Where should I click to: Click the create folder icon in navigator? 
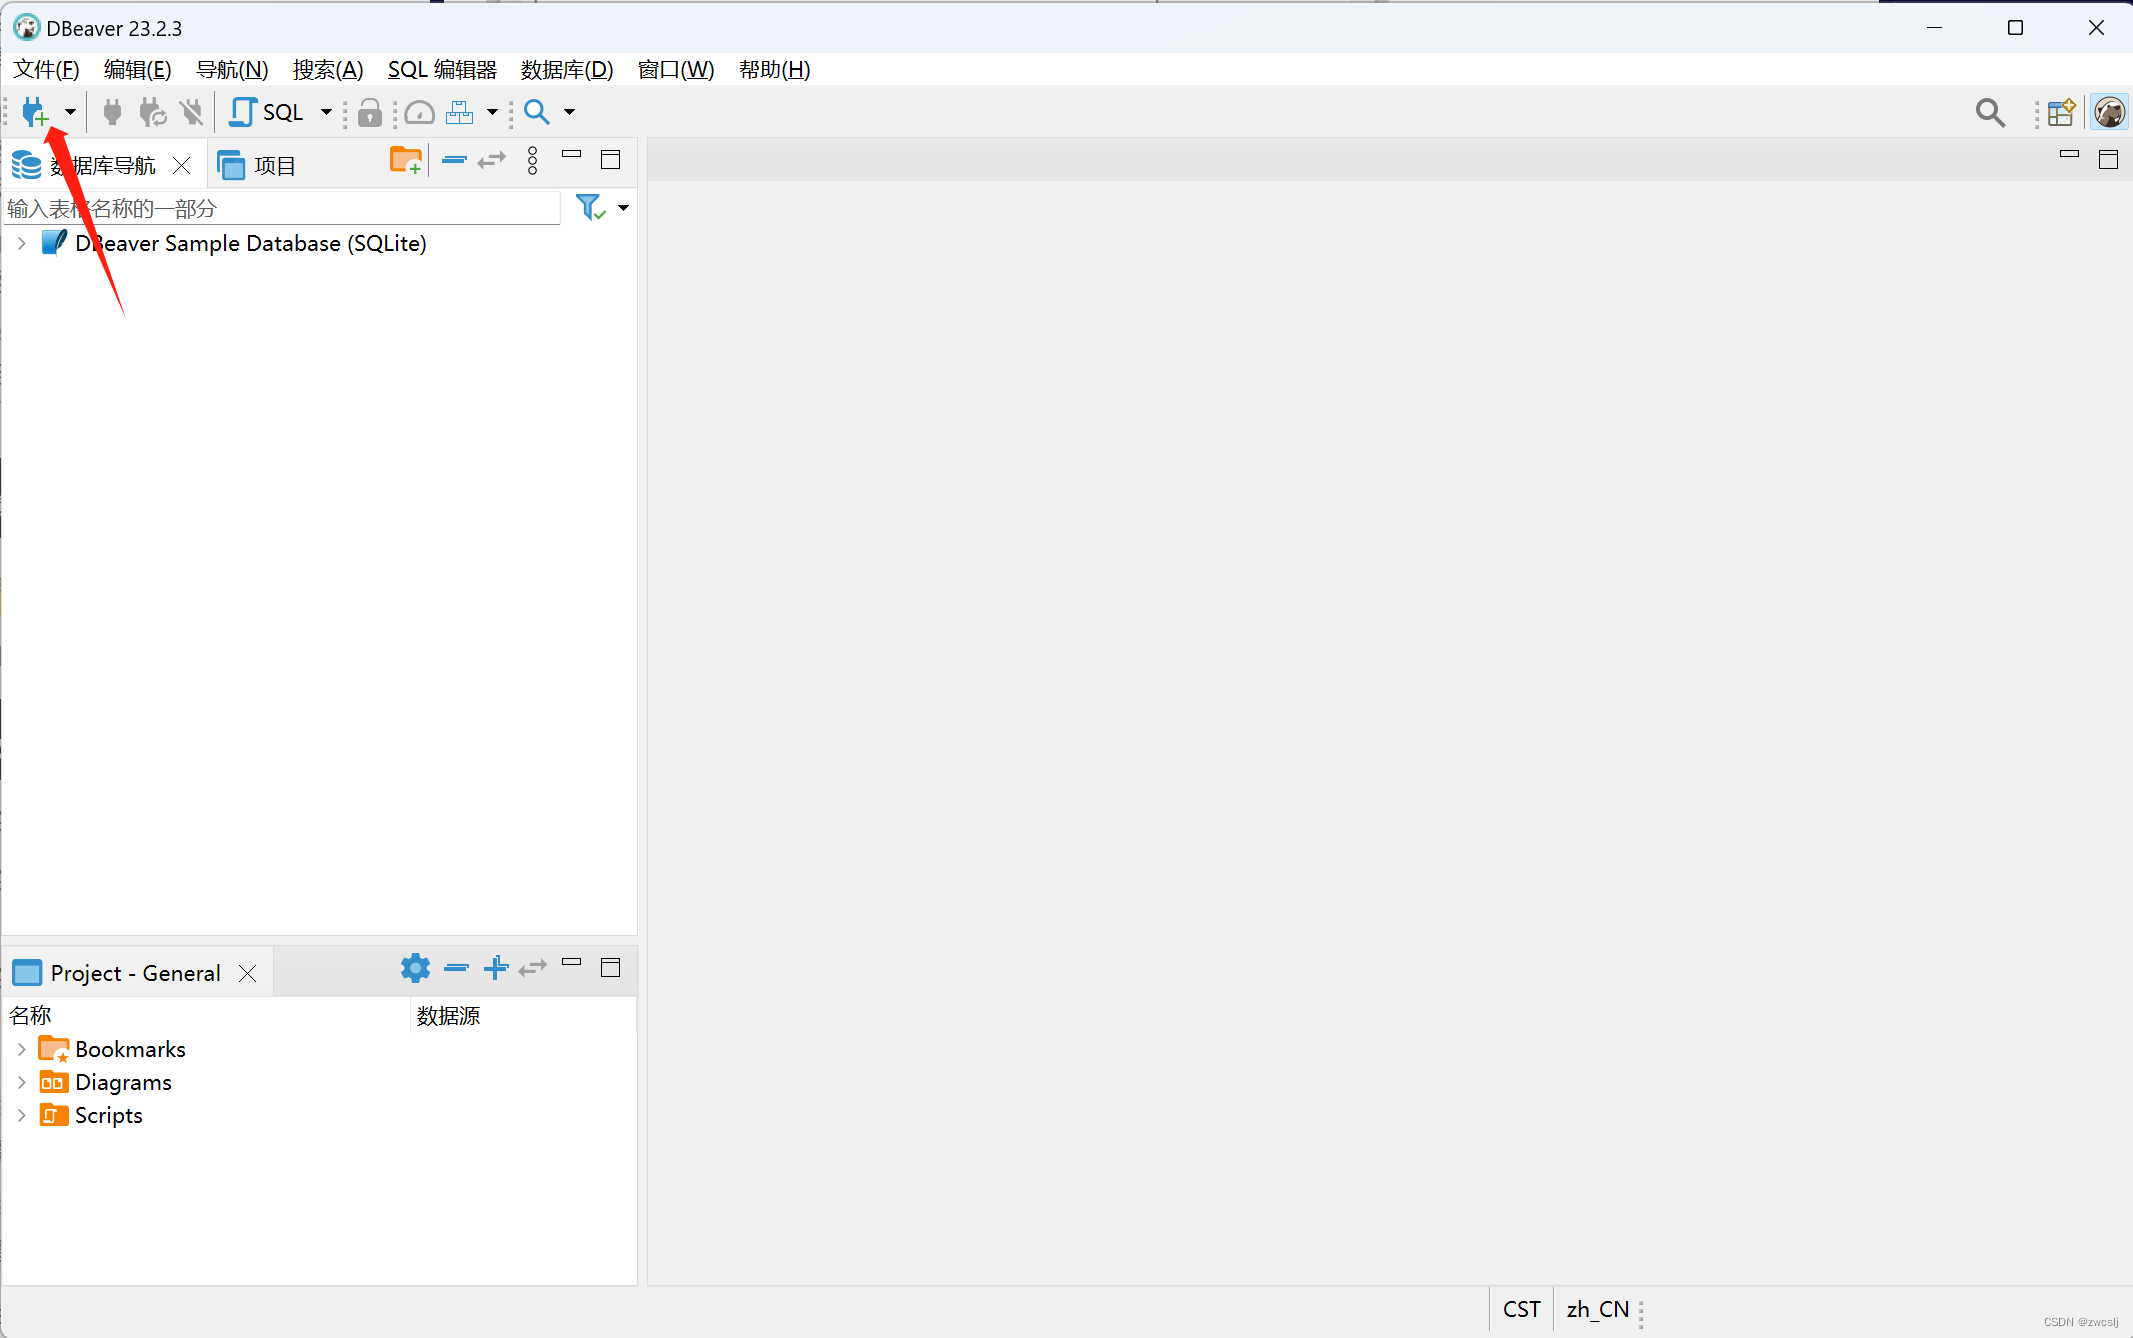click(405, 160)
